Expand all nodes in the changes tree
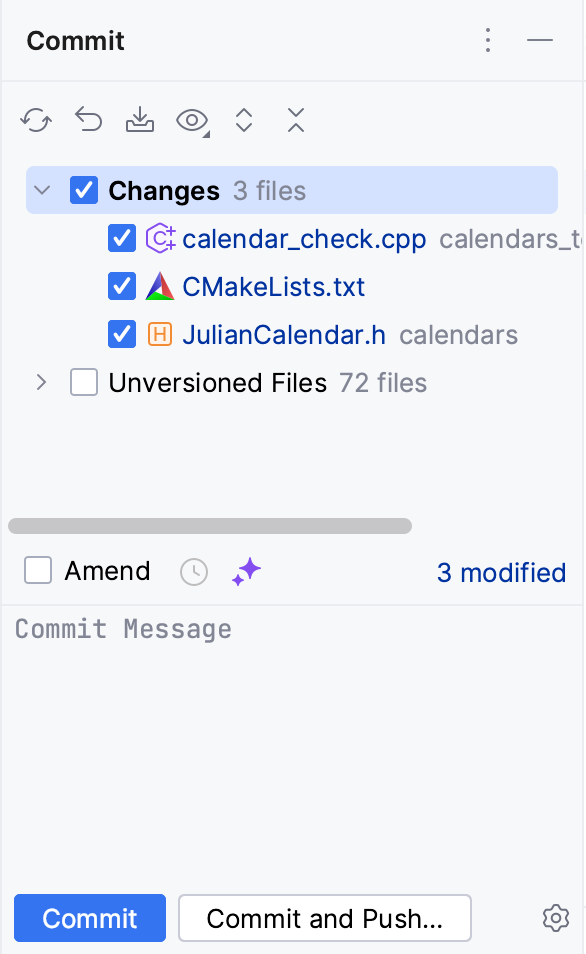Screen dimensions: 586x954 tap(244, 119)
